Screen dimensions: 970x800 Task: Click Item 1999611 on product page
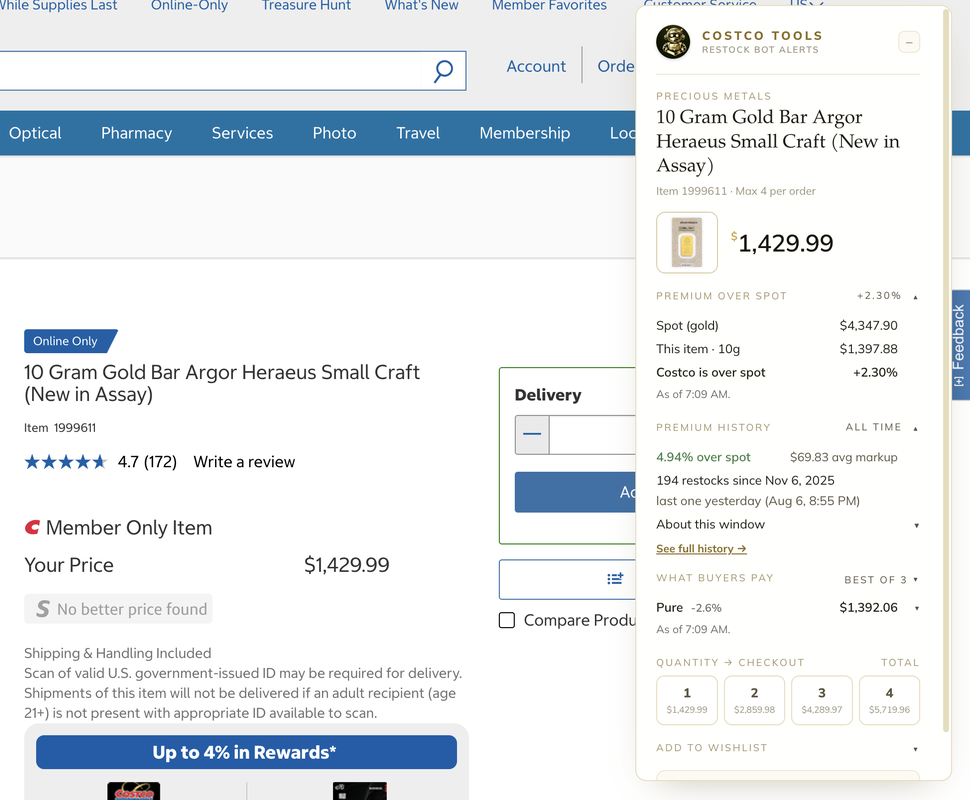[x=60, y=428]
